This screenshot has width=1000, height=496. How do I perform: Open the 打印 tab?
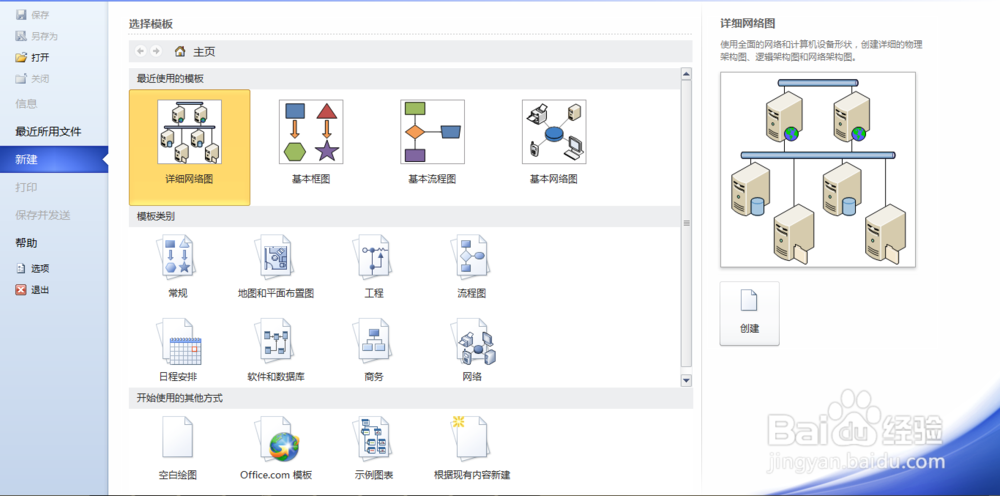tap(26, 187)
